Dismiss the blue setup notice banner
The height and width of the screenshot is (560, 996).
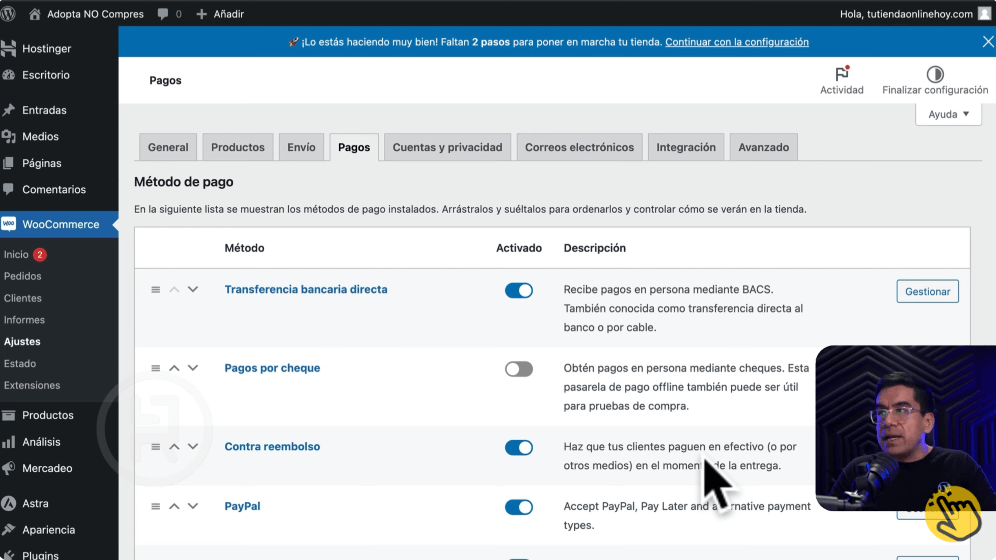click(988, 42)
